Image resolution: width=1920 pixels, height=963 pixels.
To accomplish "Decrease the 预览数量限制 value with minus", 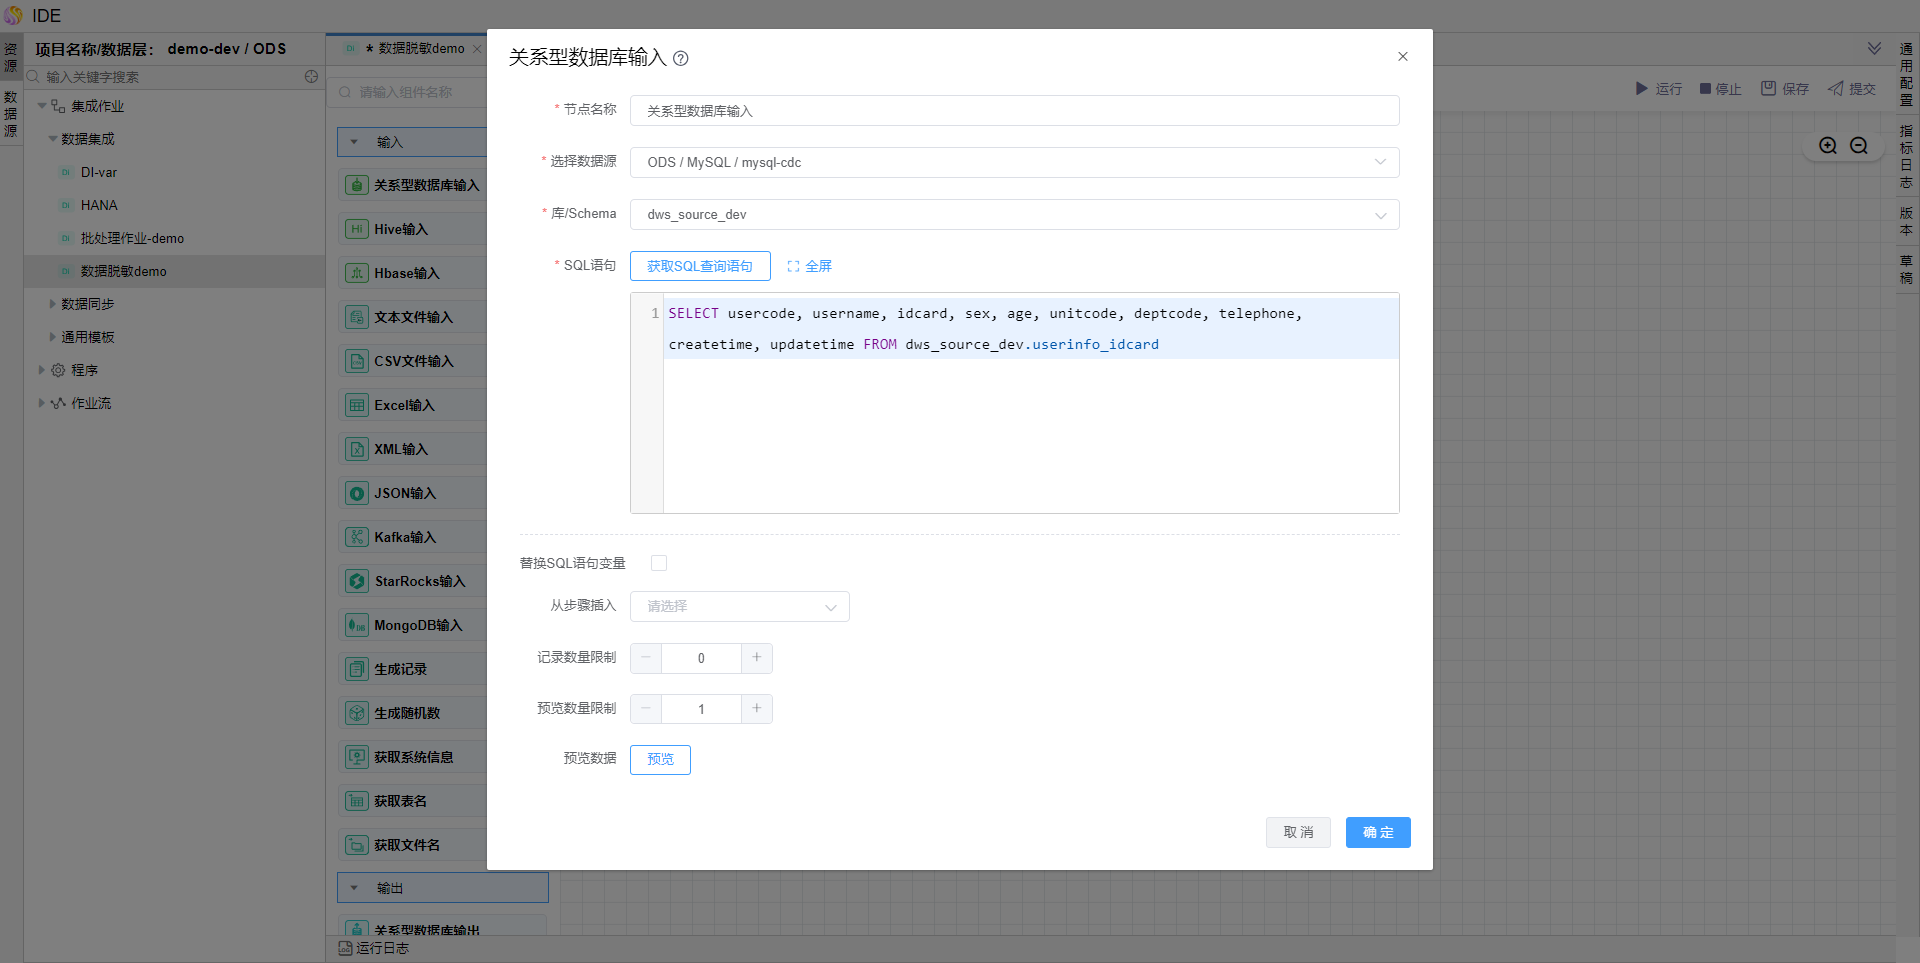I will click(646, 709).
